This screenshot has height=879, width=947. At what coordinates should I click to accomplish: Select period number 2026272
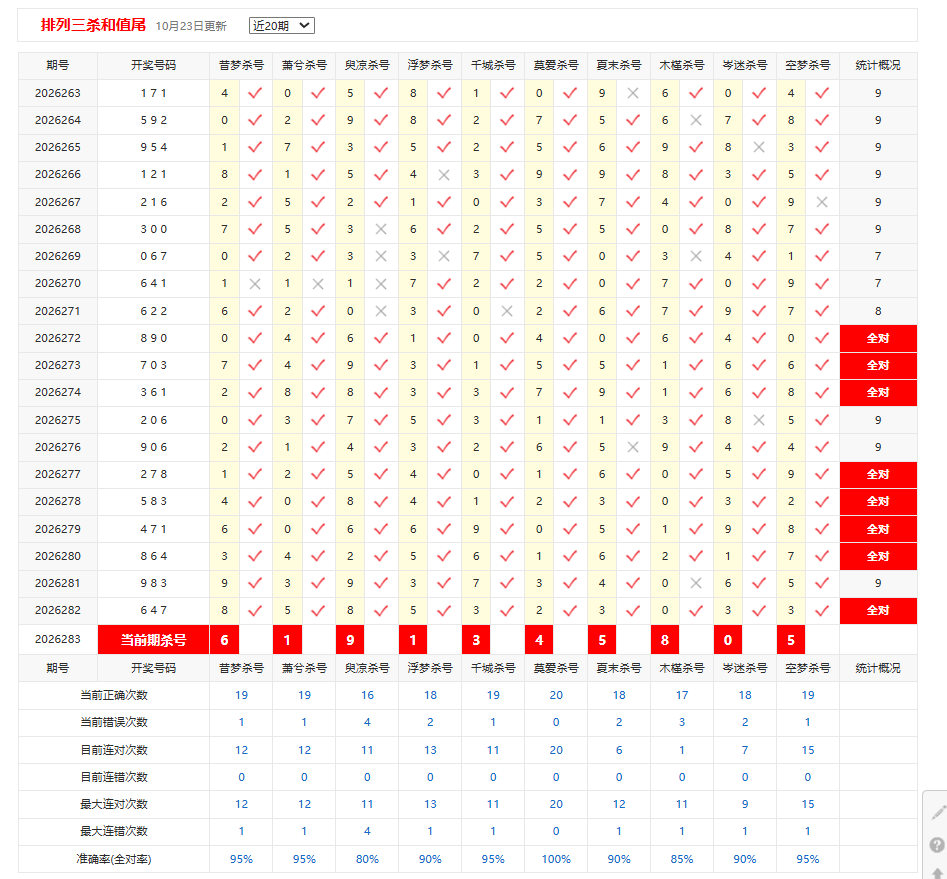coord(57,338)
